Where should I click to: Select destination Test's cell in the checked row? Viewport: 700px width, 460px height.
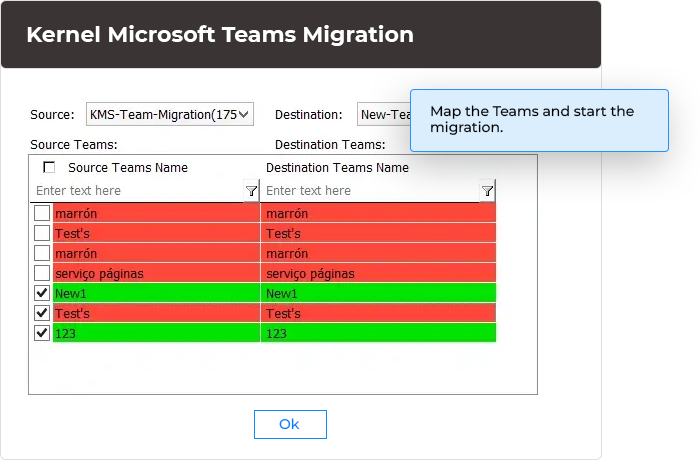click(378, 313)
